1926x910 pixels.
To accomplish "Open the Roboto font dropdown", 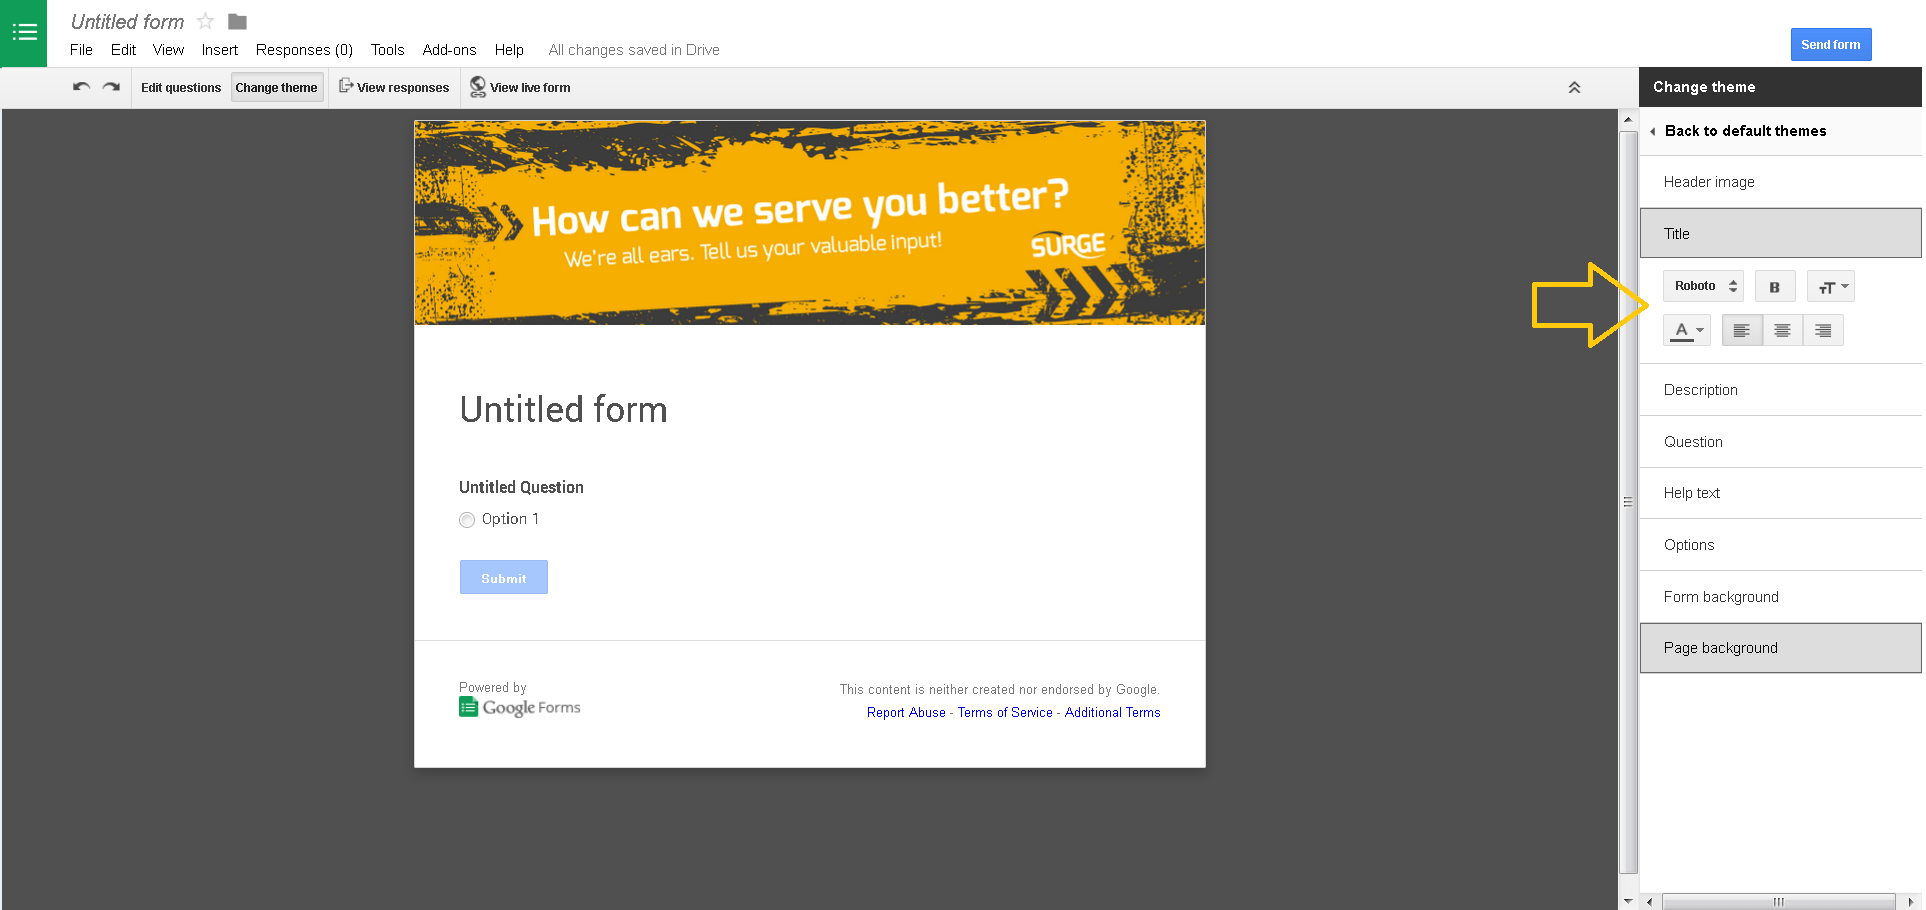I will 1704,287.
